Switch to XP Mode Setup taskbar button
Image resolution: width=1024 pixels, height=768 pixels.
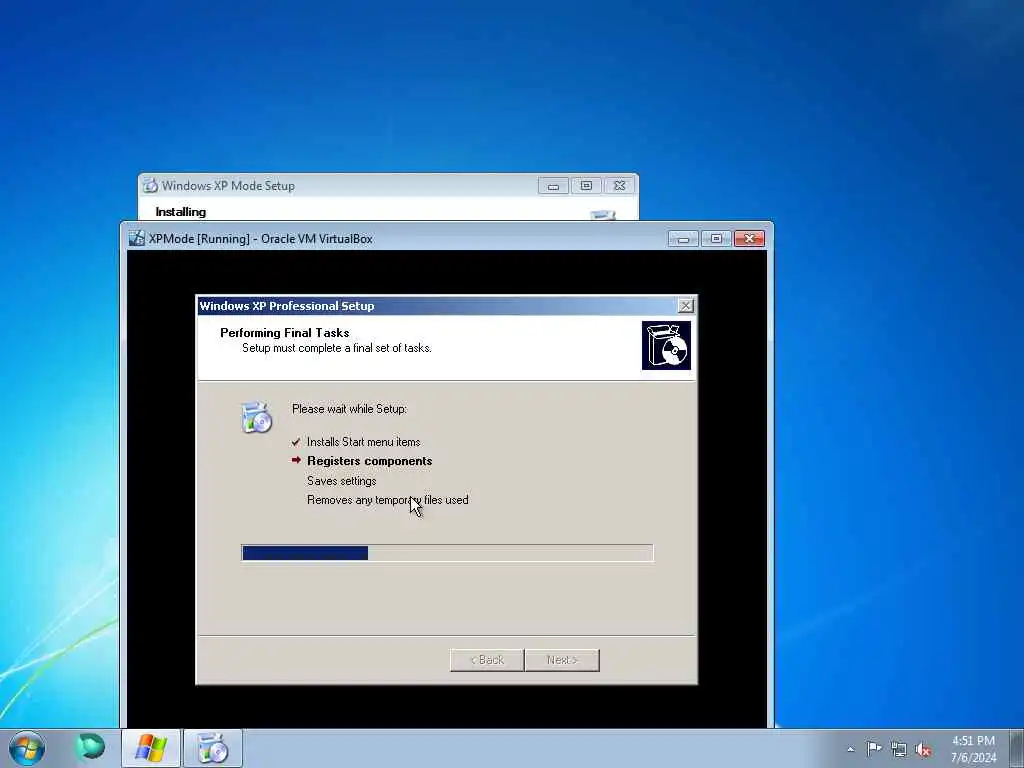coord(212,748)
